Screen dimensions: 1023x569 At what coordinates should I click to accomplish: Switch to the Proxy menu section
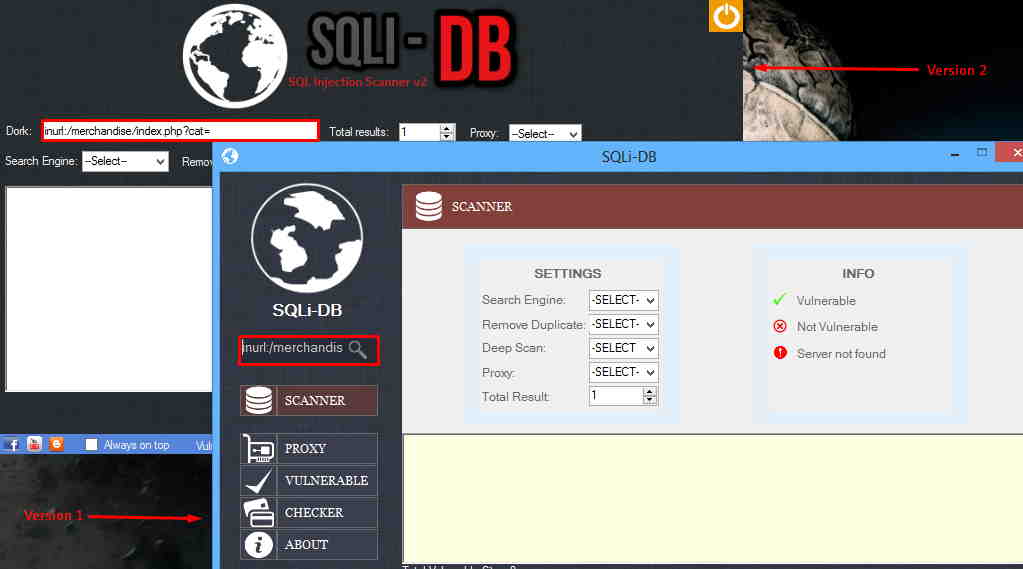[309, 448]
